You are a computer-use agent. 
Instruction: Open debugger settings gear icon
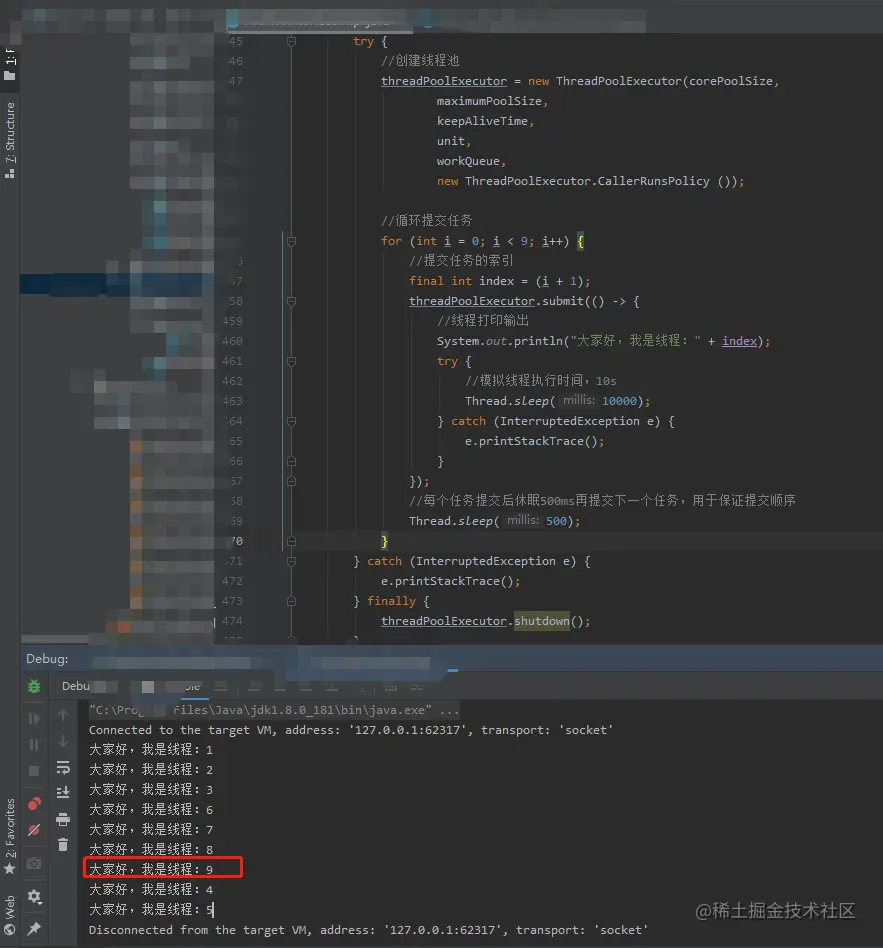click(x=34, y=897)
